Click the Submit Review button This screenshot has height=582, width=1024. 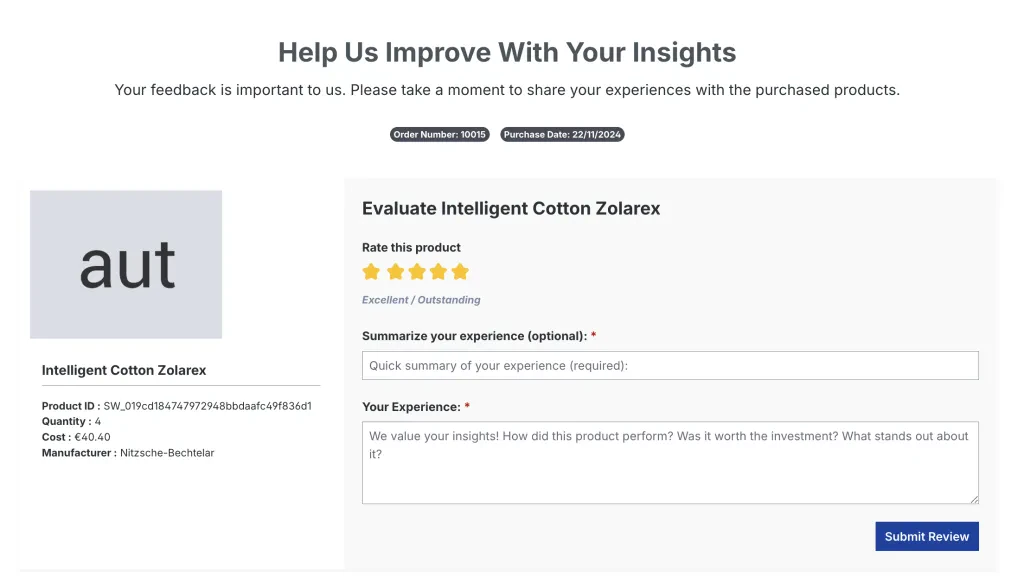926,536
